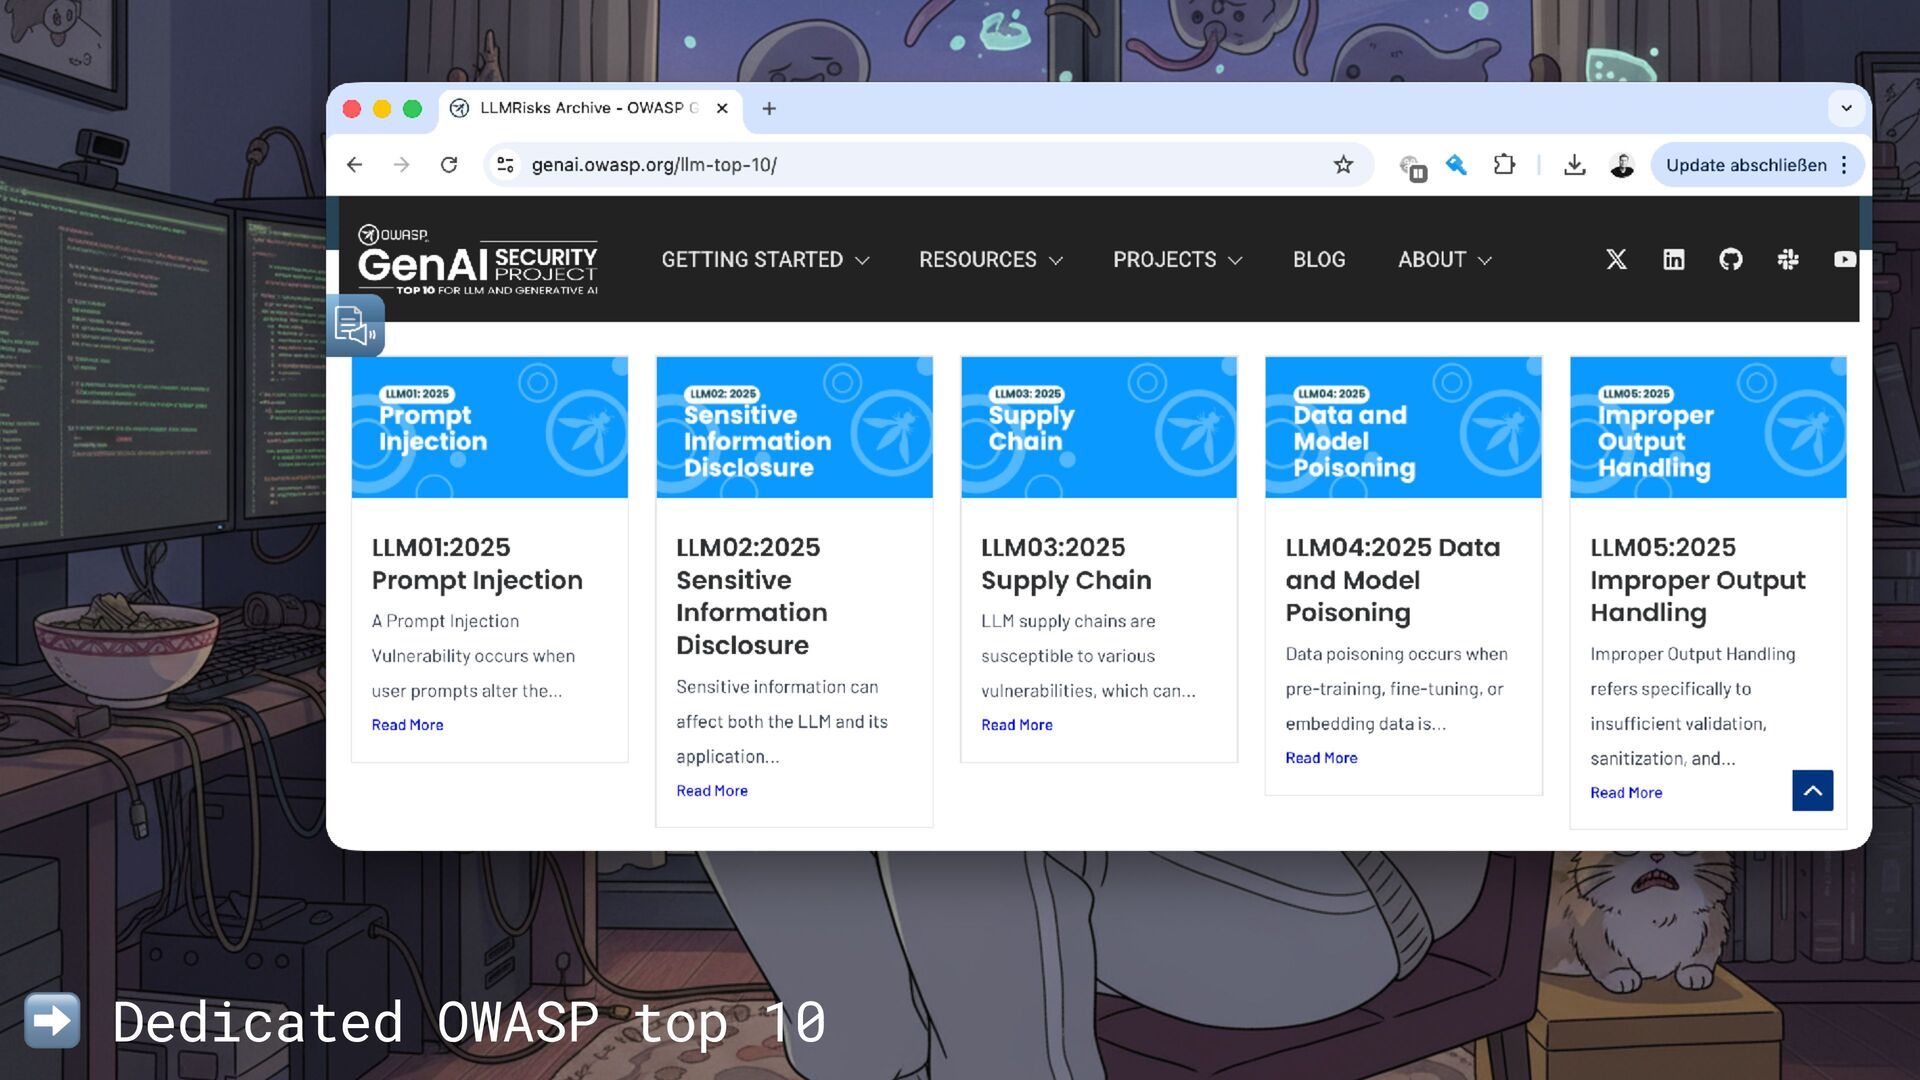1920x1080 pixels.
Task: Click the Update abschließen button
Action: 1745,165
